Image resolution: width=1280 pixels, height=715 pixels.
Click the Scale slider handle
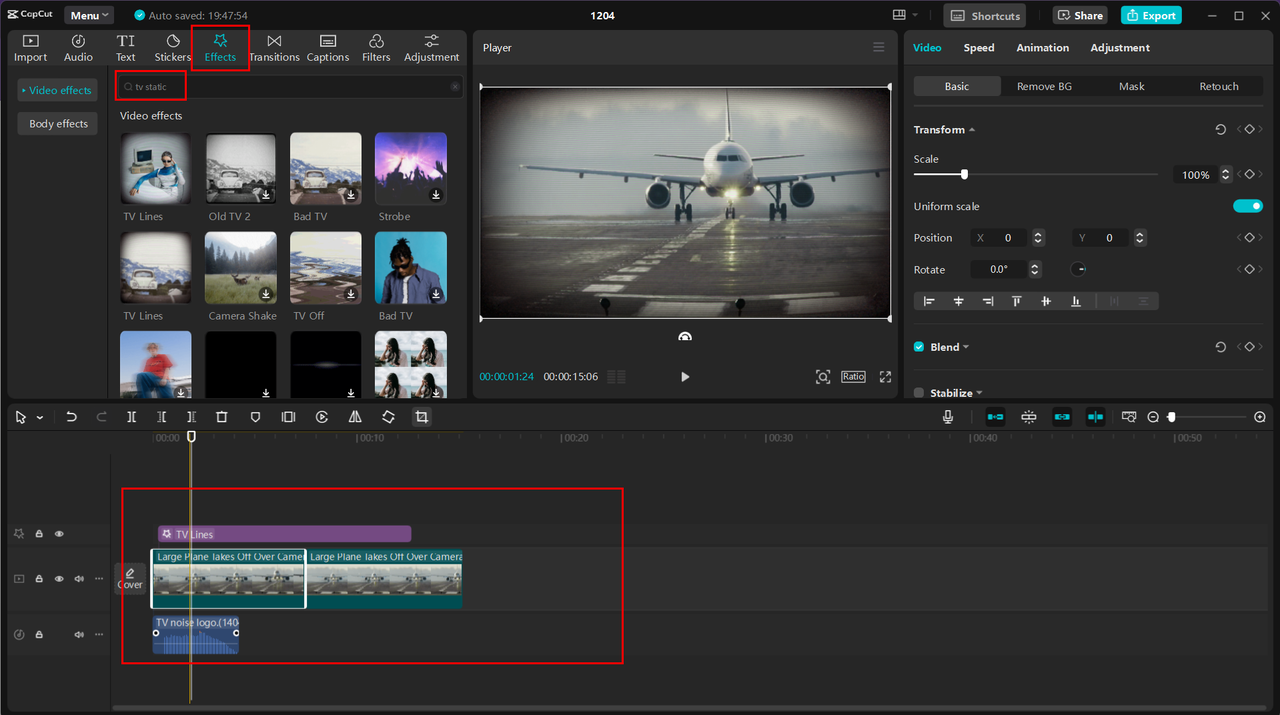(964, 175)
